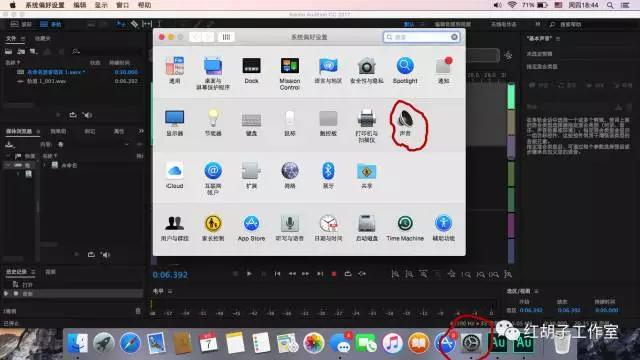Screen dimensions: 640x360
Task: Open Startup Disk preferences
Action: pyautogui.click(x=367, y=228)
